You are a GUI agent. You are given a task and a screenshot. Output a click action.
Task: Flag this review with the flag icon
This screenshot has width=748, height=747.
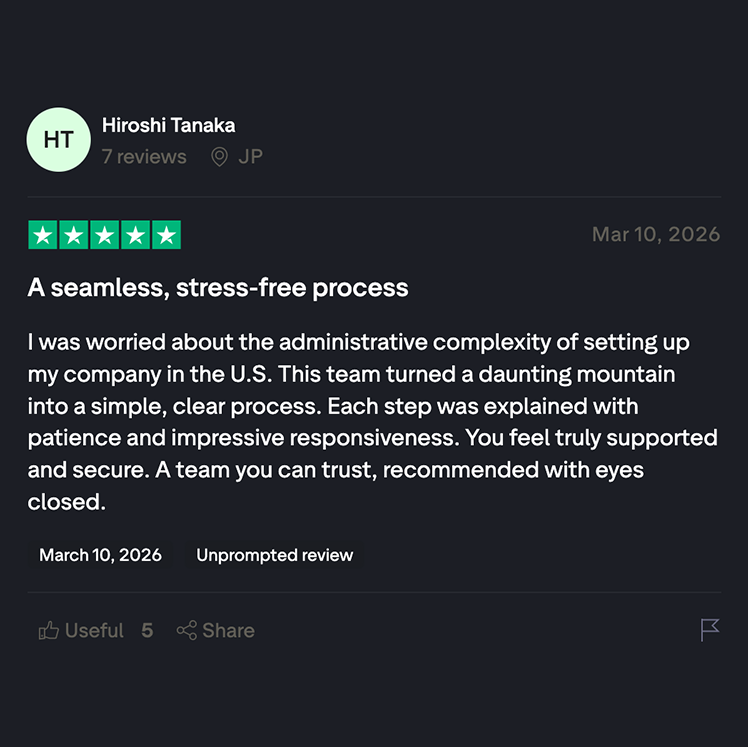pos(710,630)
